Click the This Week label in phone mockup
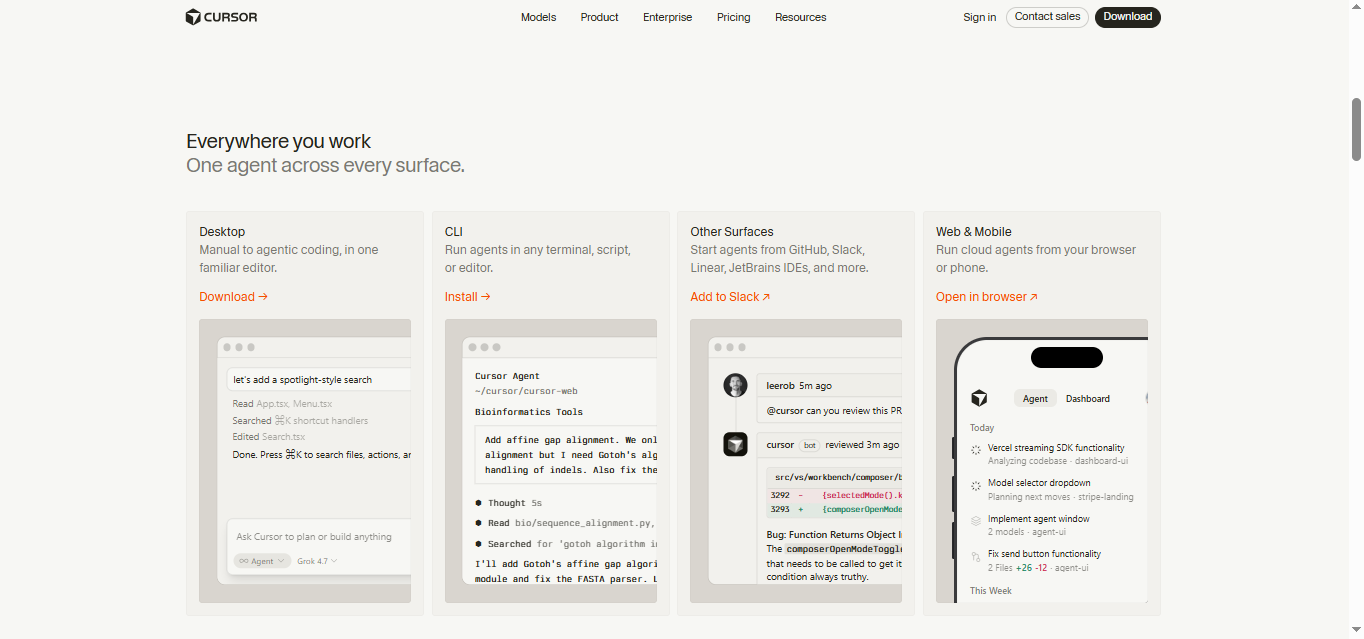Image resolution: width=1364 pixels, height=639 pixels. (x=991, y=591)
